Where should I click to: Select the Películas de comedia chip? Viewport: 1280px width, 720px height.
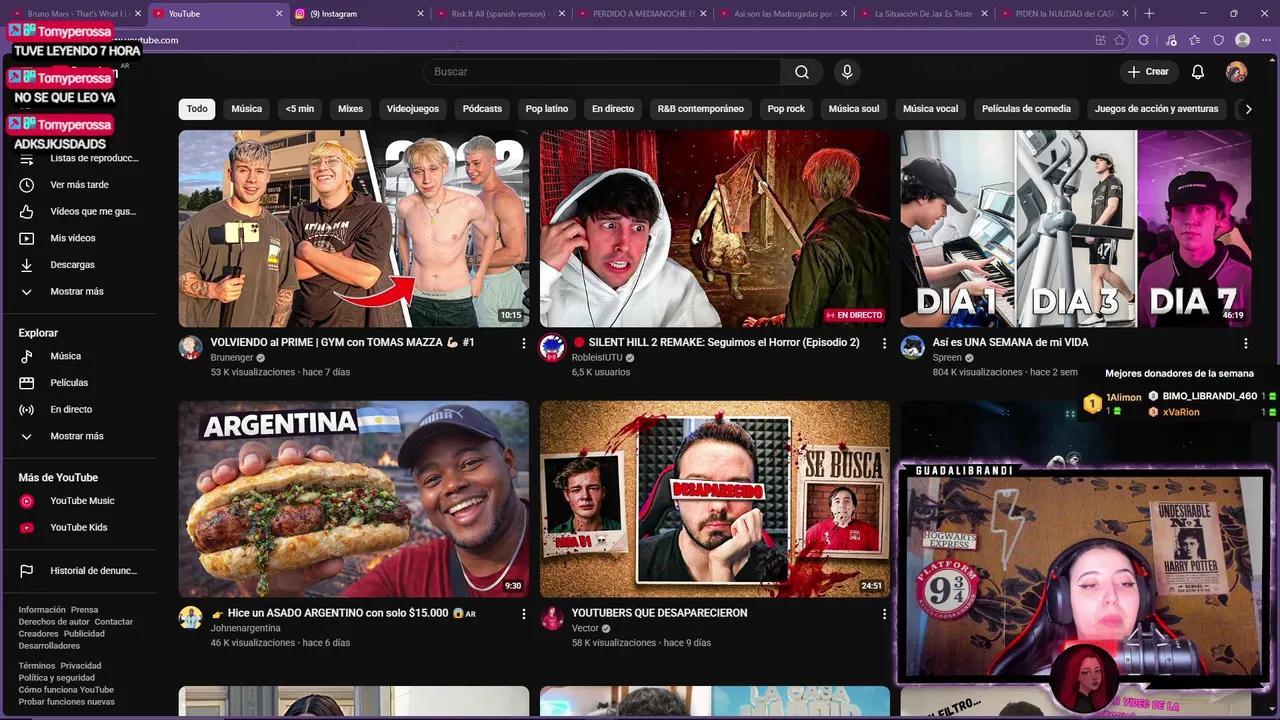(1026, 109)
